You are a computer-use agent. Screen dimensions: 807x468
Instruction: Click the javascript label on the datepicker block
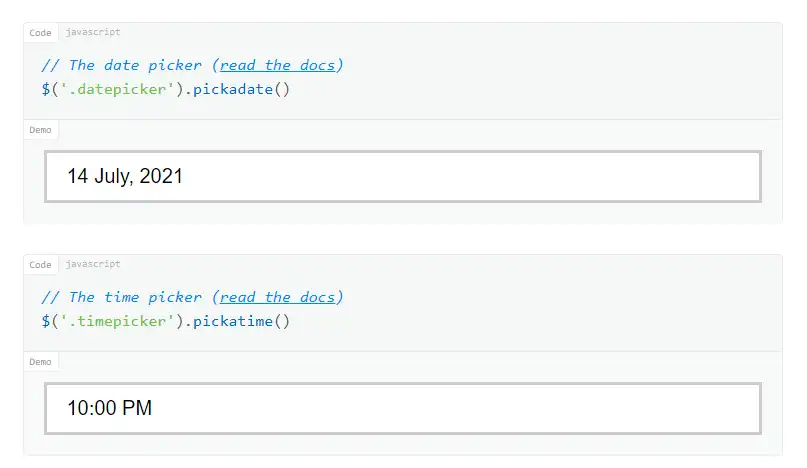tap(92, 33)
